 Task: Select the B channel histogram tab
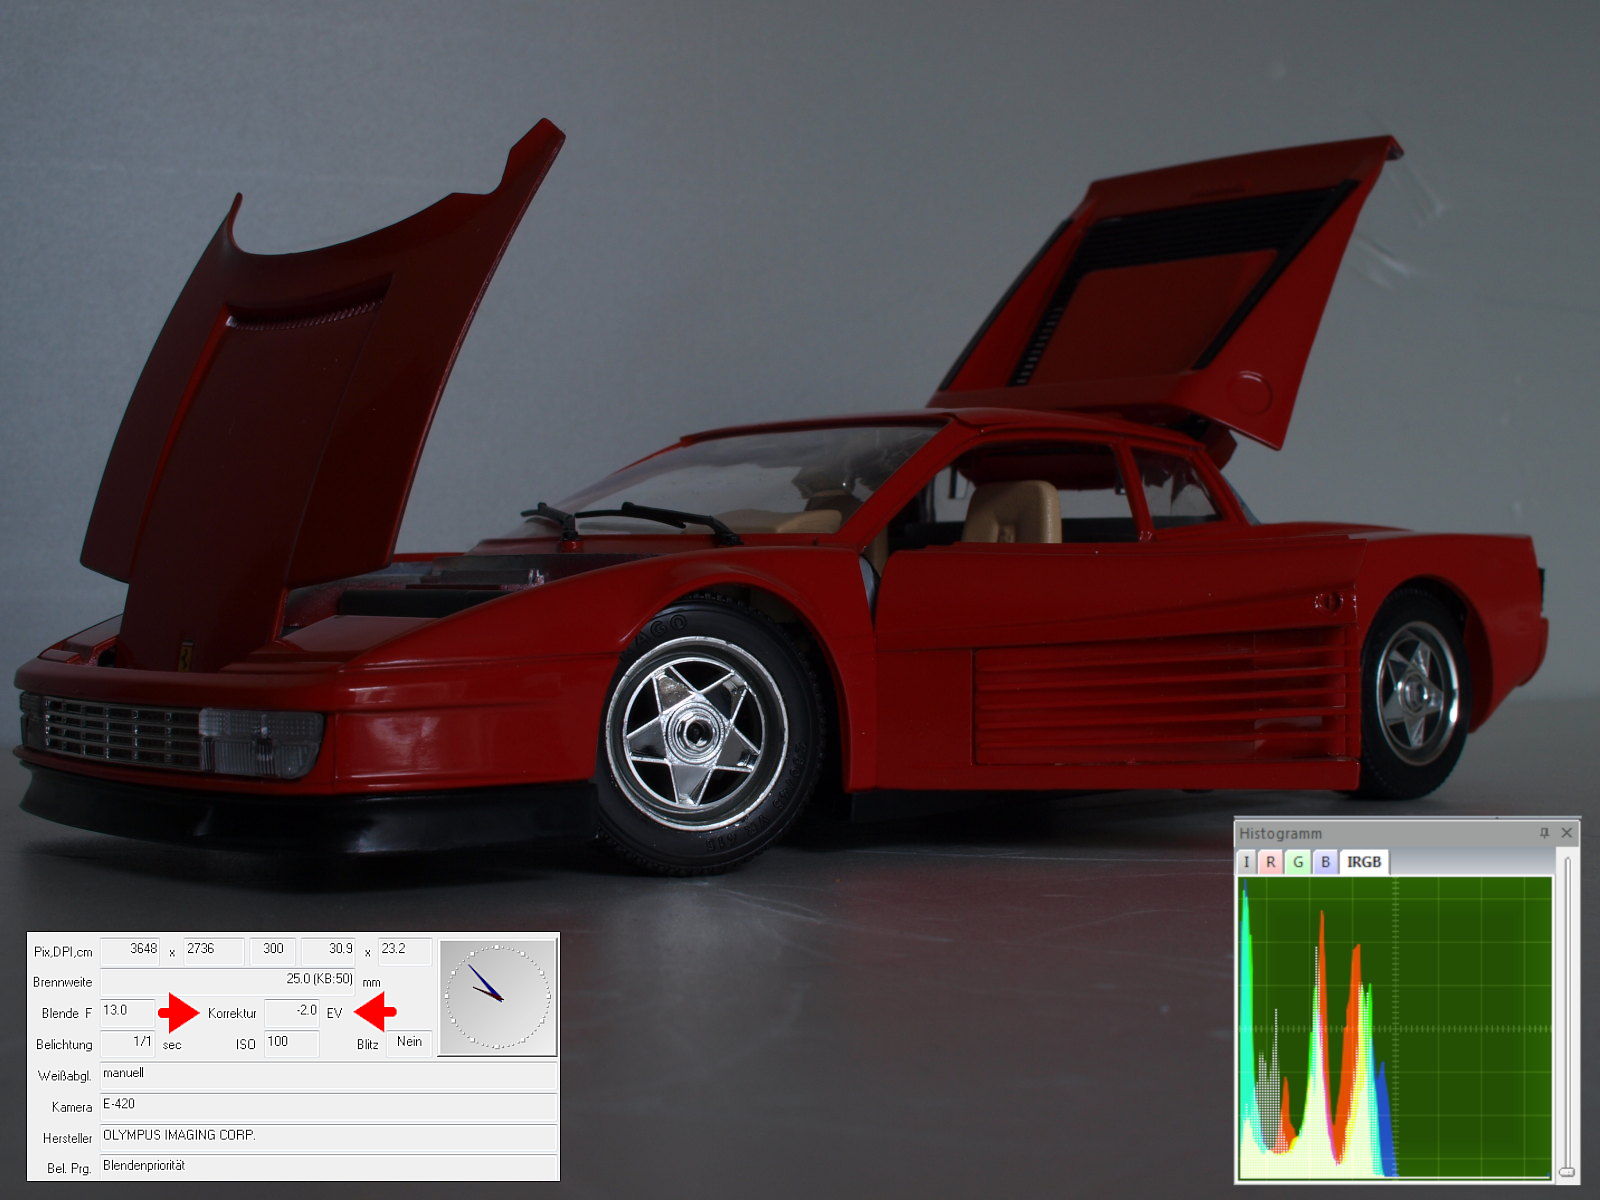pos(1325,862)
